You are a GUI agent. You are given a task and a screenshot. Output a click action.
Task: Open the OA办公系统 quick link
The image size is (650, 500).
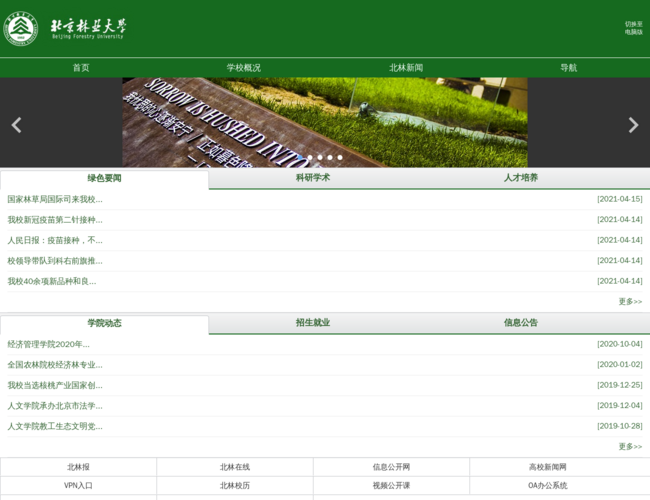548,485
